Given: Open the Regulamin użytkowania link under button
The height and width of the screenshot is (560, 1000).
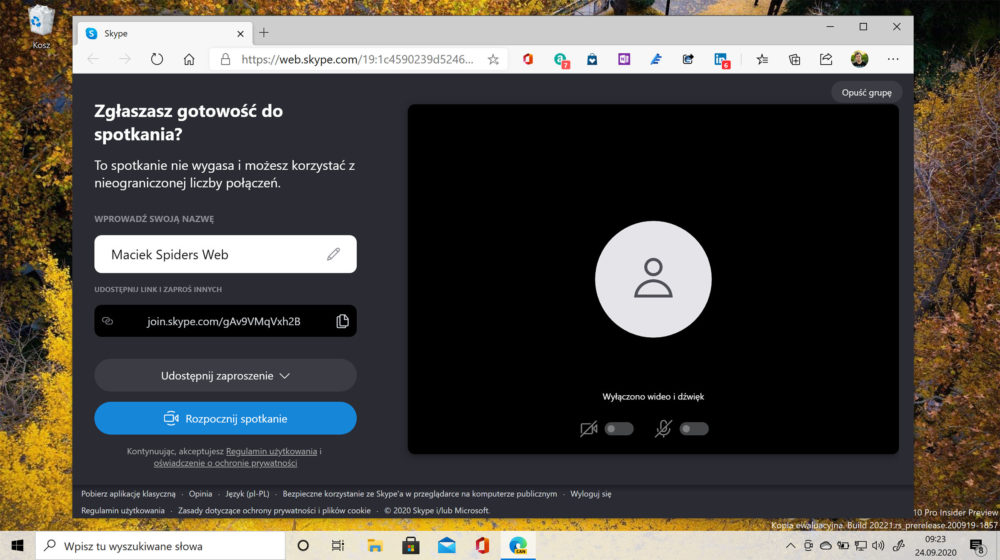Looking at the screenshot, I should pos(271,451).
